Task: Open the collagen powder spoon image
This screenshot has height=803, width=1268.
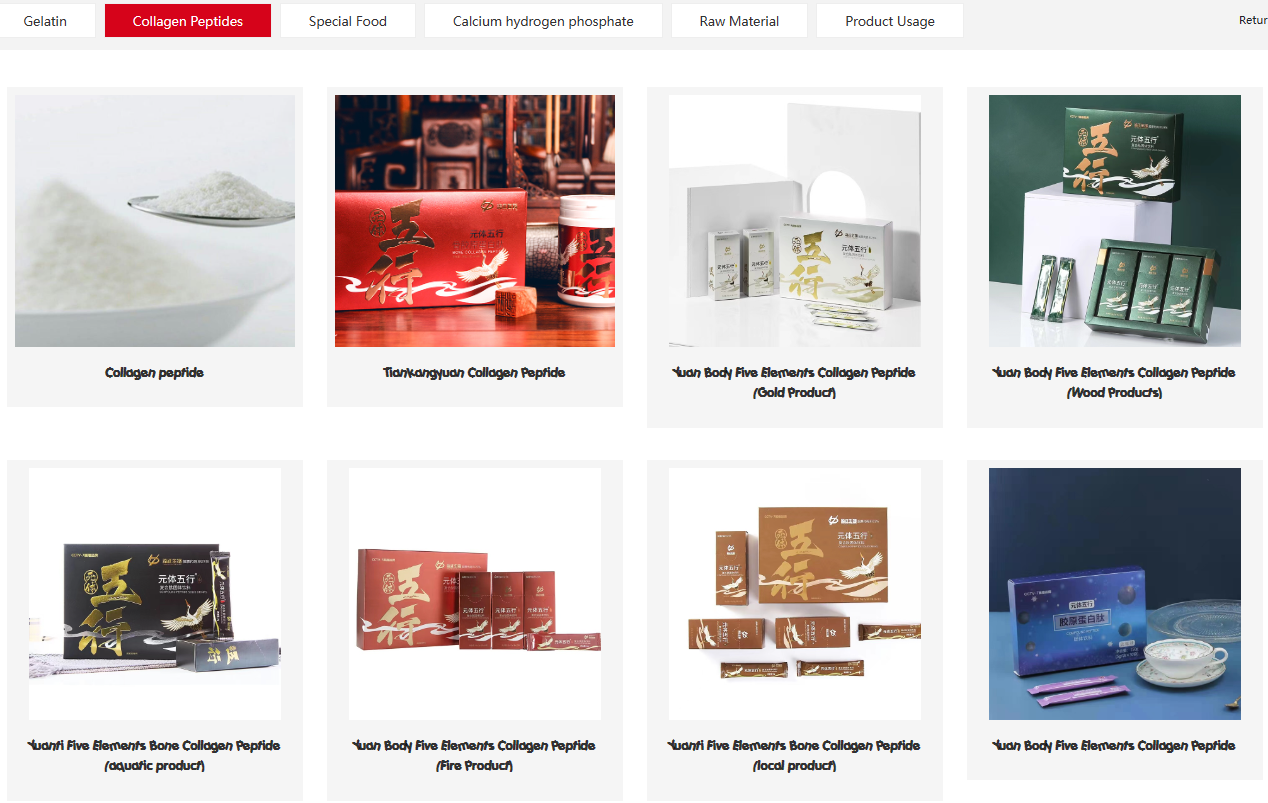Action: 155,221
